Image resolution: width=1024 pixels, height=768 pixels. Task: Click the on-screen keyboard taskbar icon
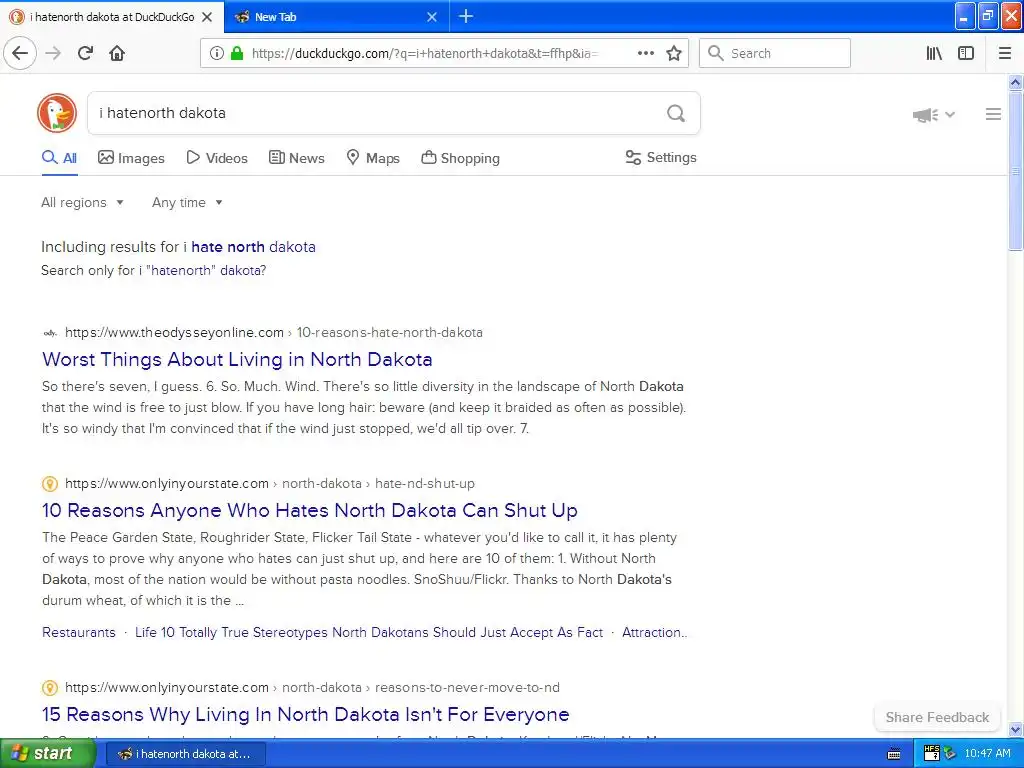tap(894, 754)
